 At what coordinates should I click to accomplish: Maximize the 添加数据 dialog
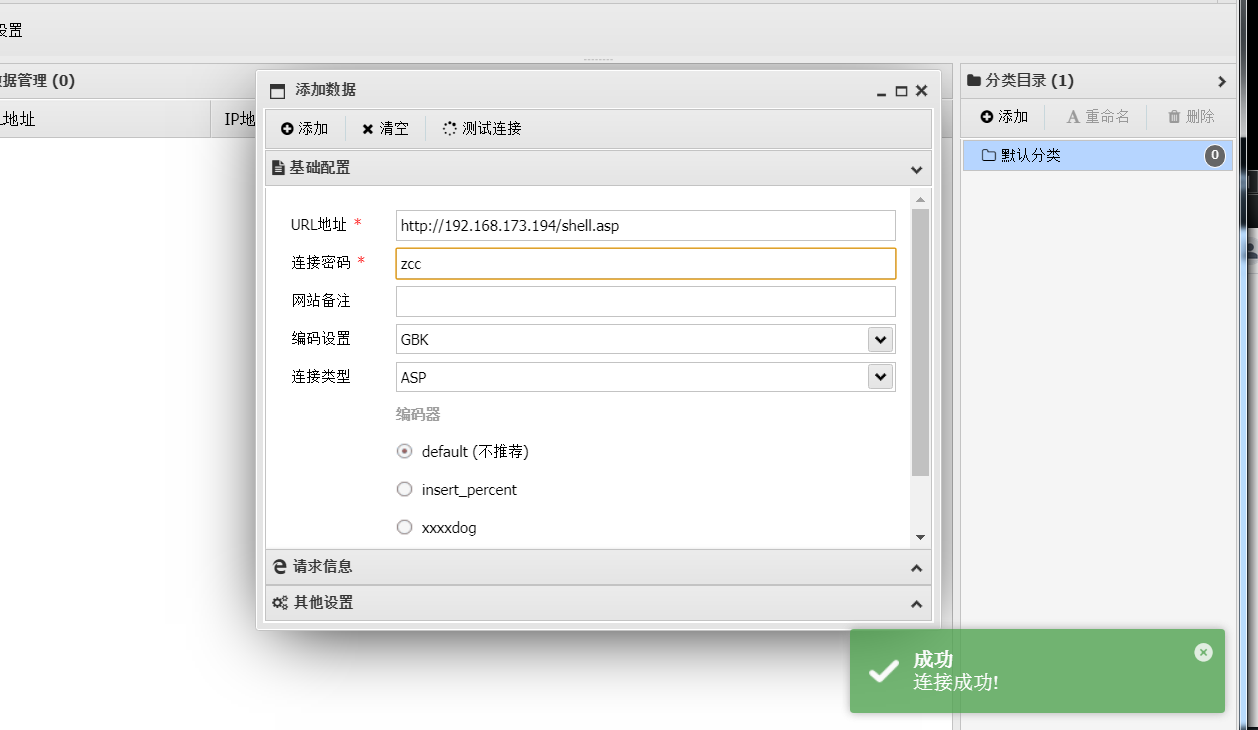[901, 91]
